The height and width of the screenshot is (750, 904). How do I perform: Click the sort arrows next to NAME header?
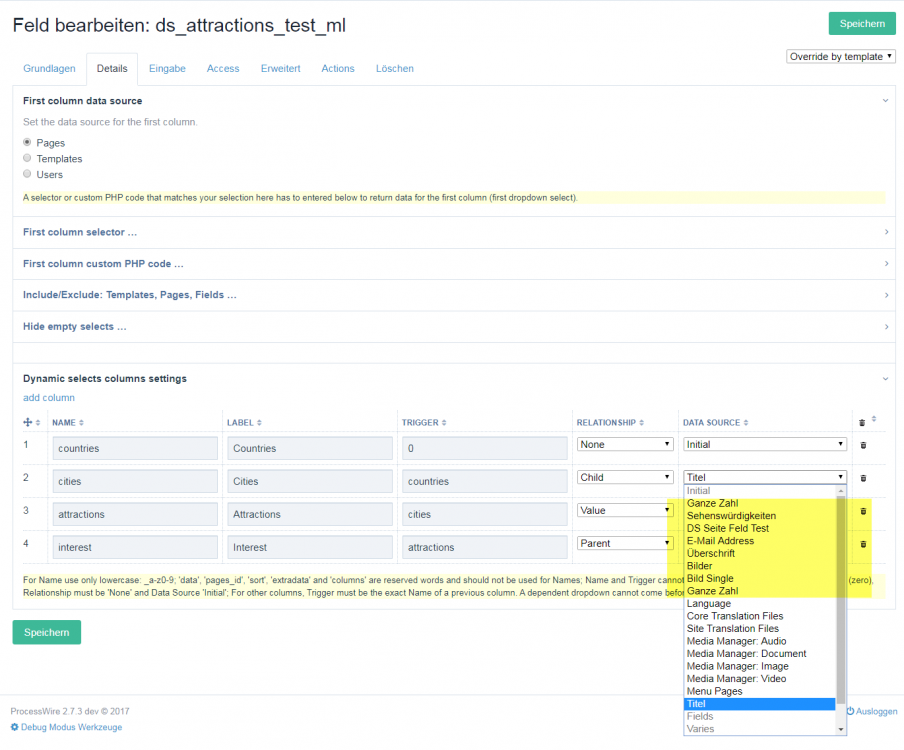coord(82,422)
